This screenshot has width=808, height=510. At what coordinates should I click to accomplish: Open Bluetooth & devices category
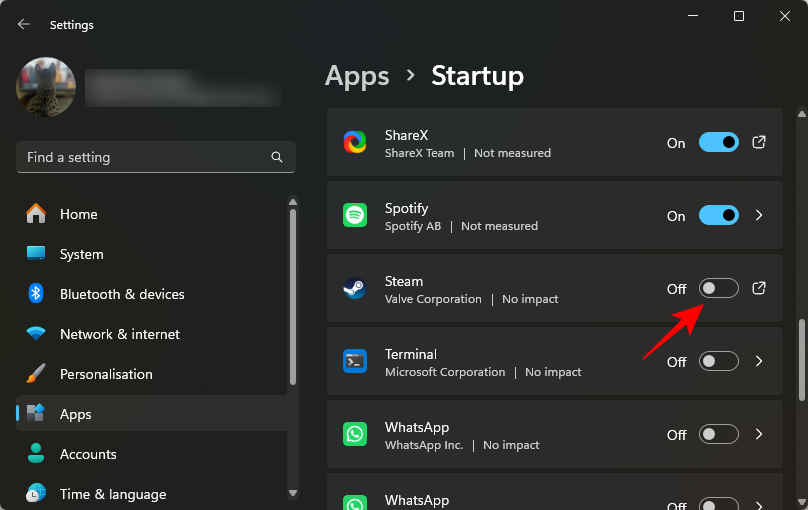tap(152, 294)
